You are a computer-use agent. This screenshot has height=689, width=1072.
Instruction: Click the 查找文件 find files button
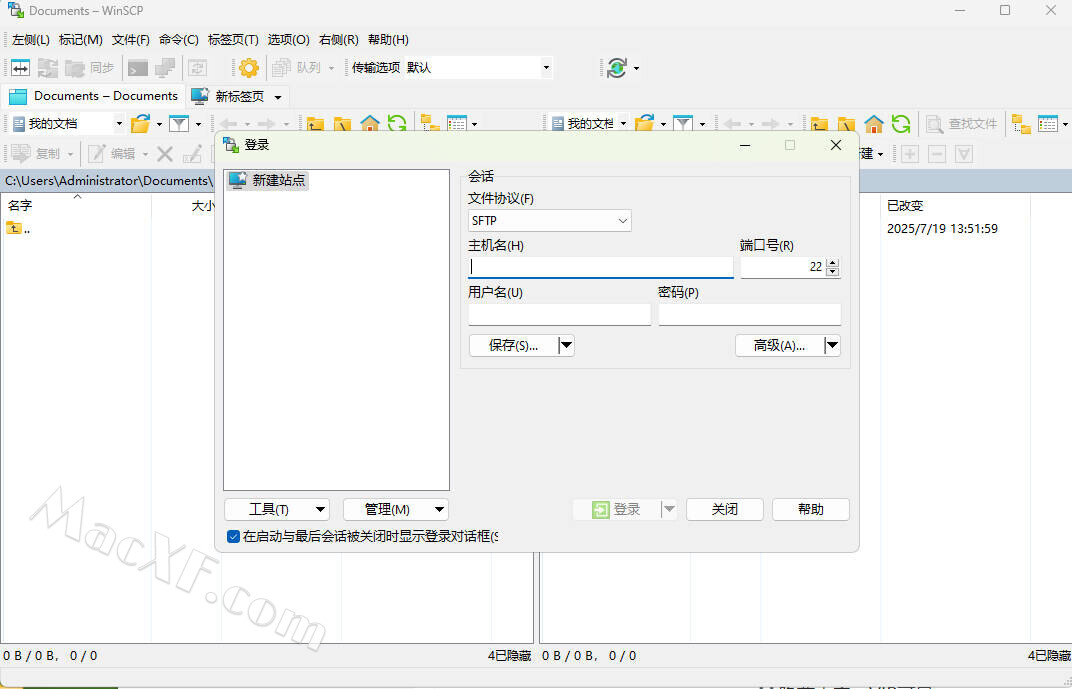(x=961, y=124)
